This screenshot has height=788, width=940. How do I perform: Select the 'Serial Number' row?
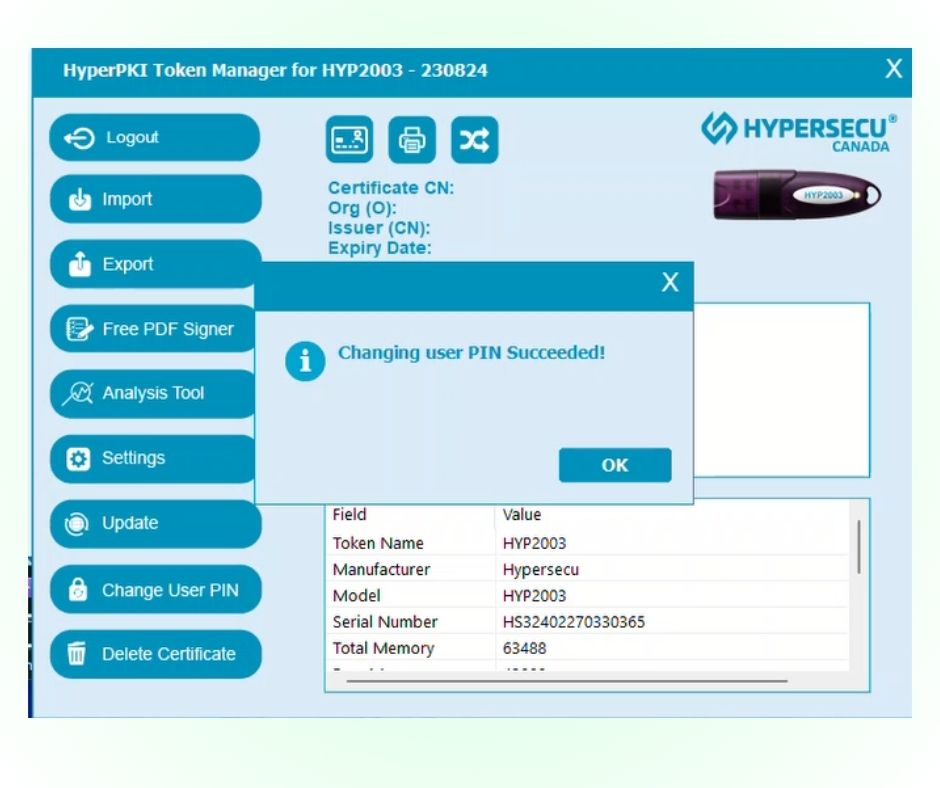coord(588,622)
